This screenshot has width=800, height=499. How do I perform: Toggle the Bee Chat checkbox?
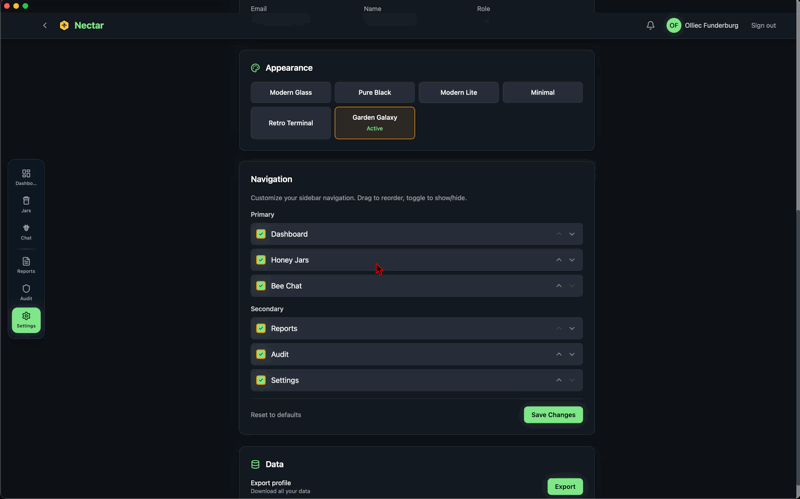click(261, 286)
